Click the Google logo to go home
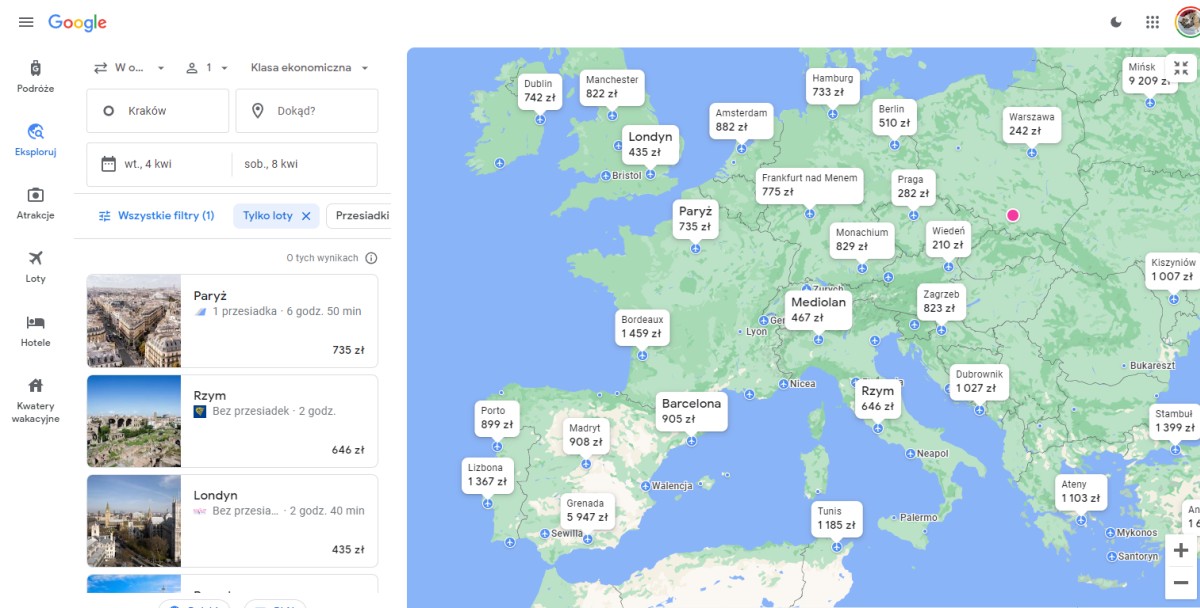1200x608 pixels. (x=79, y=21)
